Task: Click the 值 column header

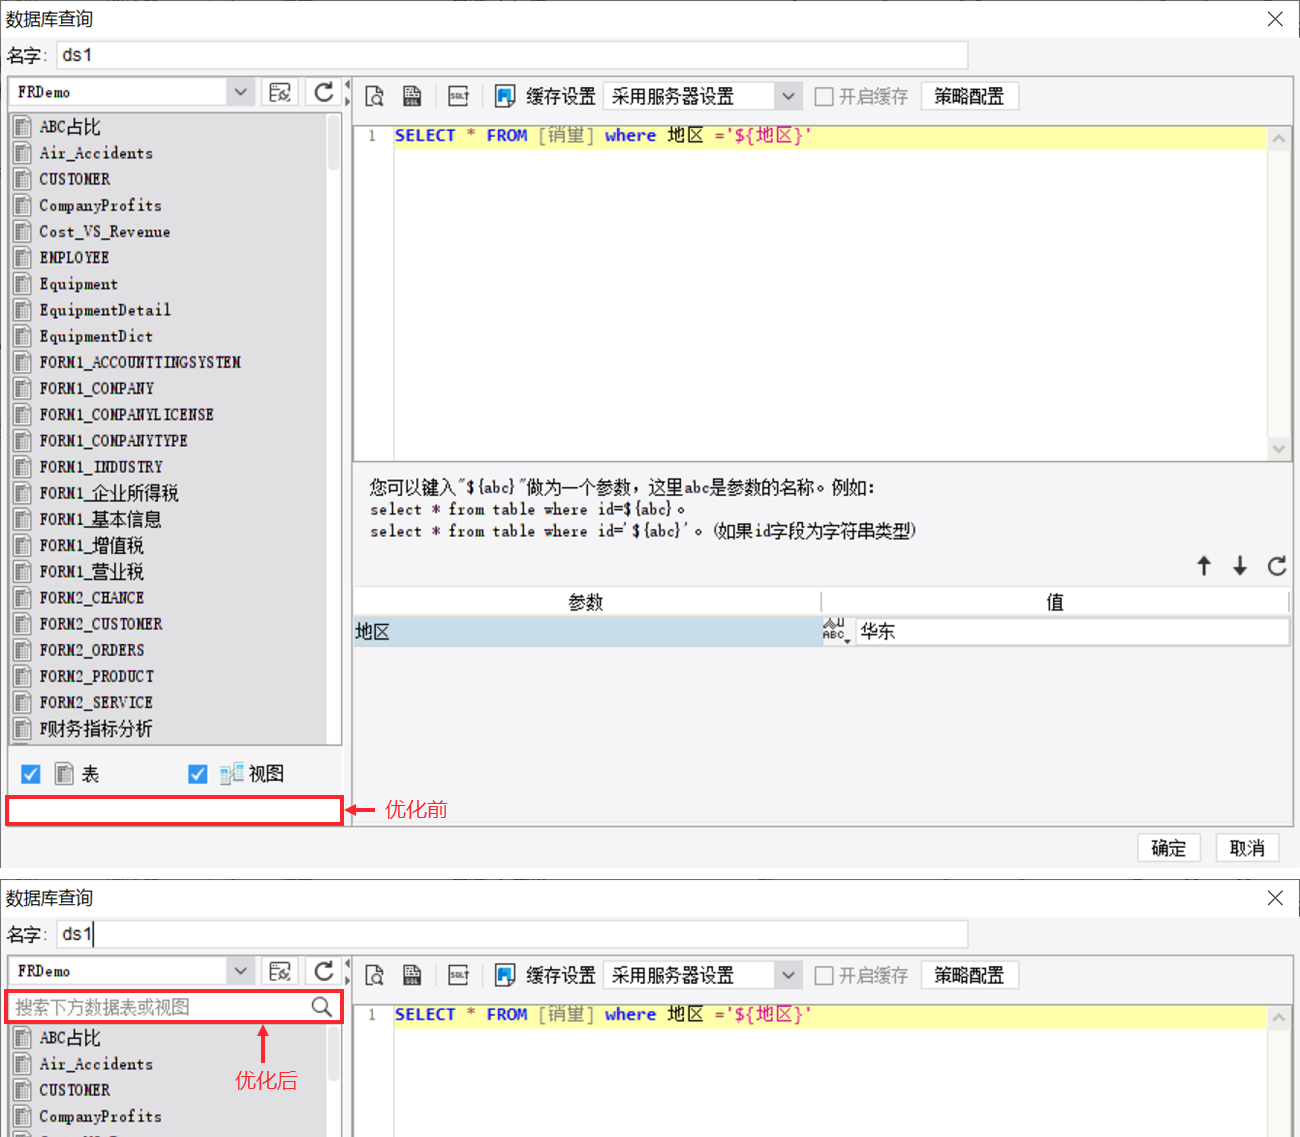Action: point(1055,602)
